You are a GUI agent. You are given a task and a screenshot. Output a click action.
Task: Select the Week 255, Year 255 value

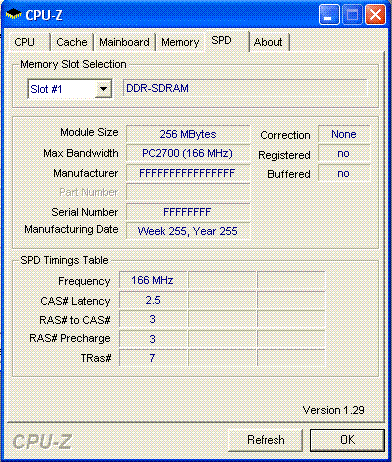(x=188, y=231)
